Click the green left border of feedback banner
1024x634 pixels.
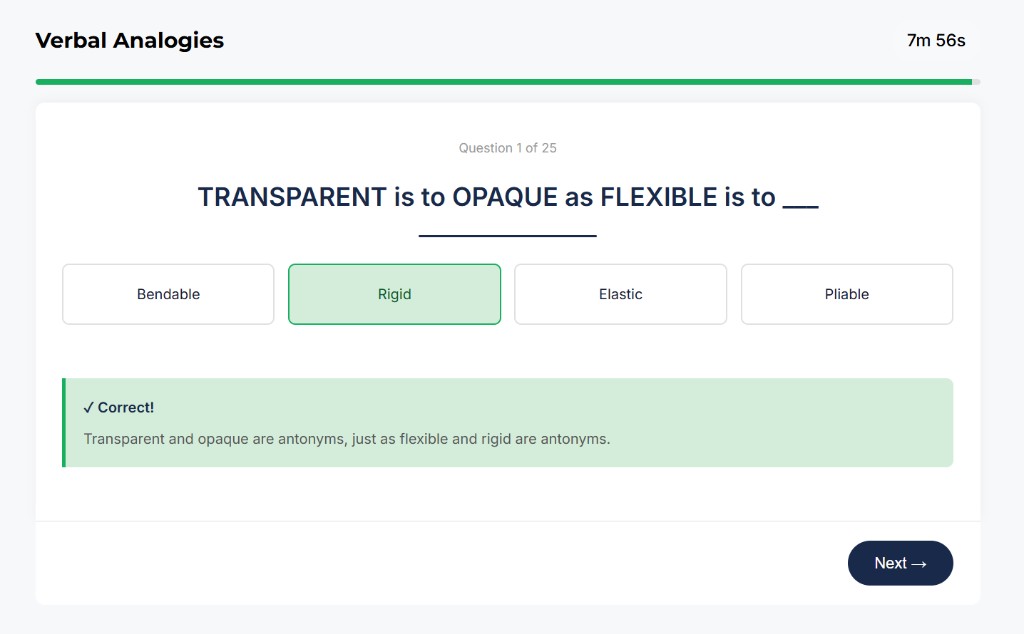coord(64,422)
